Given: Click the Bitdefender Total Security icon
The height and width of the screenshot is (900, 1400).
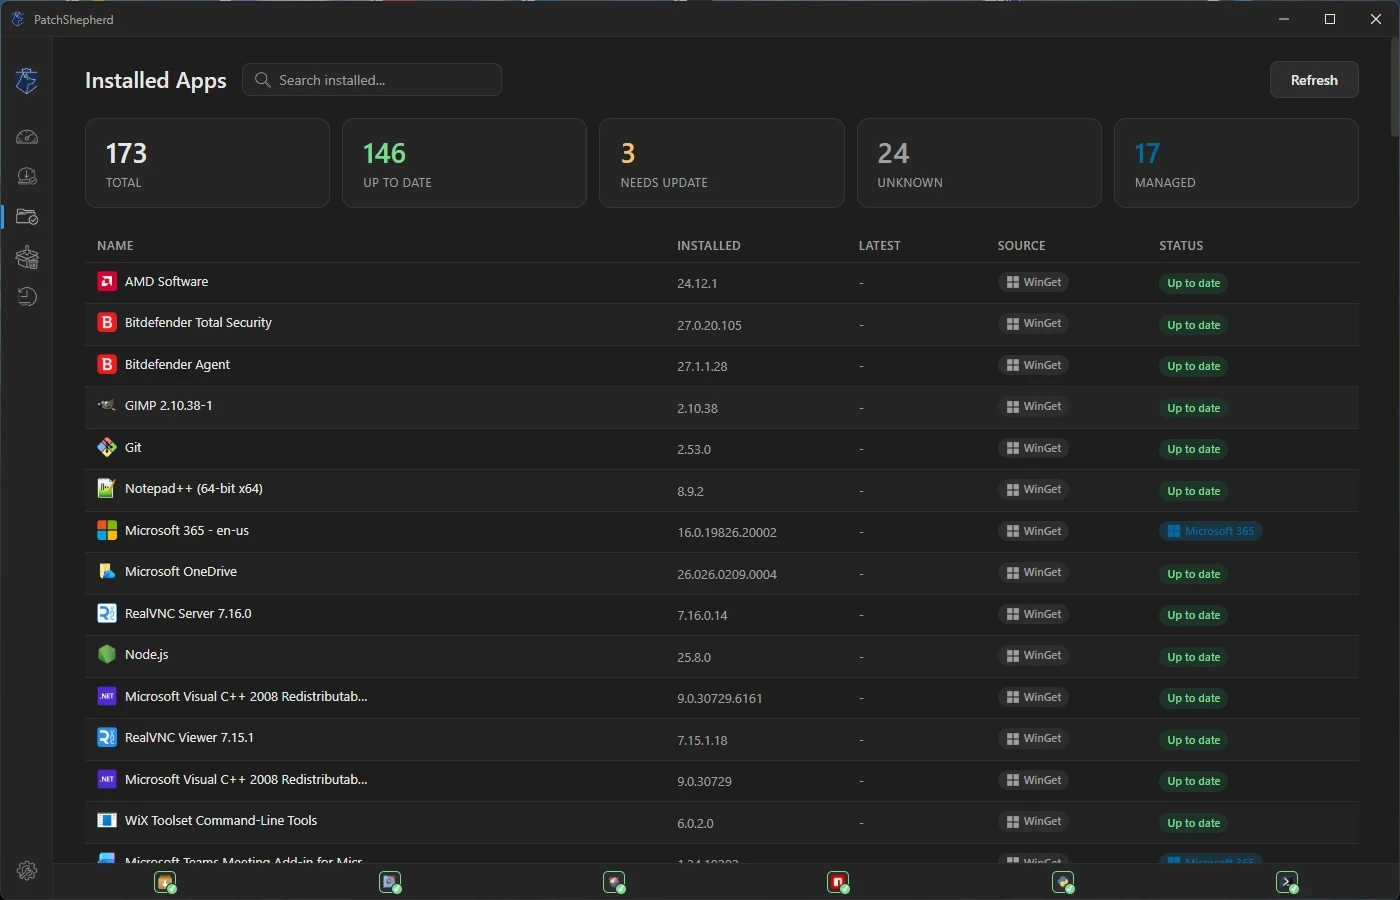Looking at the screenshot, I should (107, 323).
